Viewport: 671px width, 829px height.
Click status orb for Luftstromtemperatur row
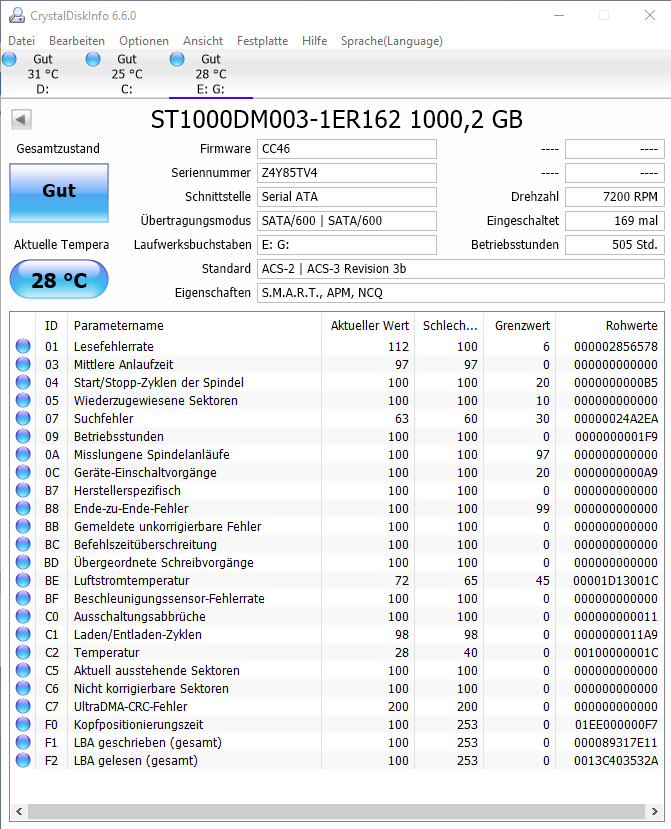point(23,580)
